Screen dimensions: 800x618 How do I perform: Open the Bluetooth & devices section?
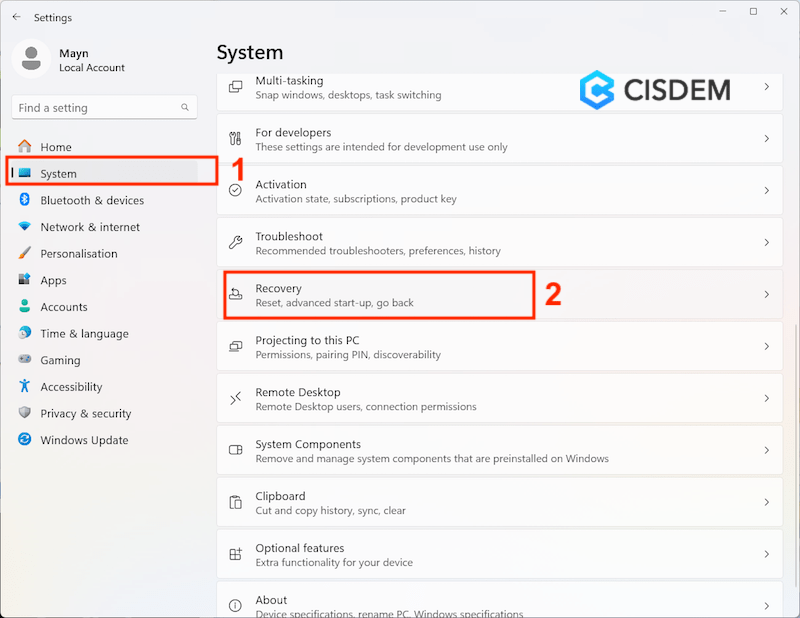pos(92,200)
